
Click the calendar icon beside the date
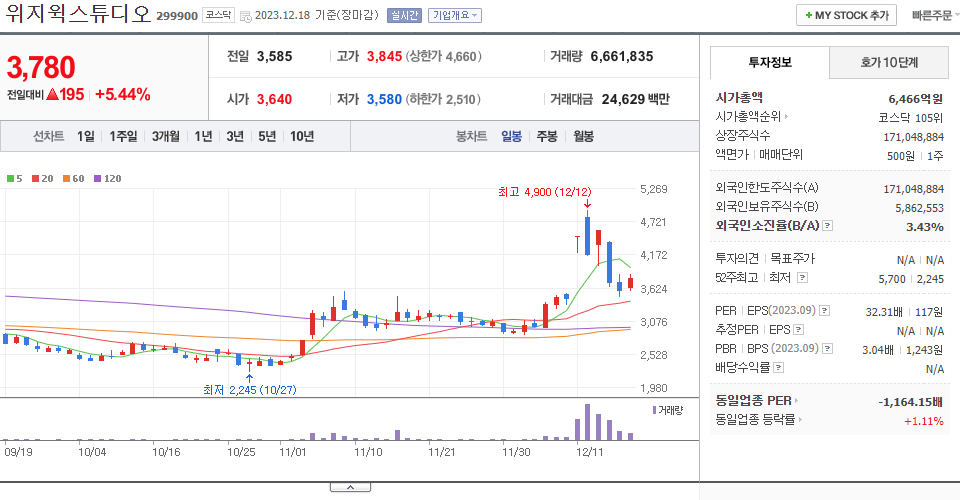coord(246,17)
